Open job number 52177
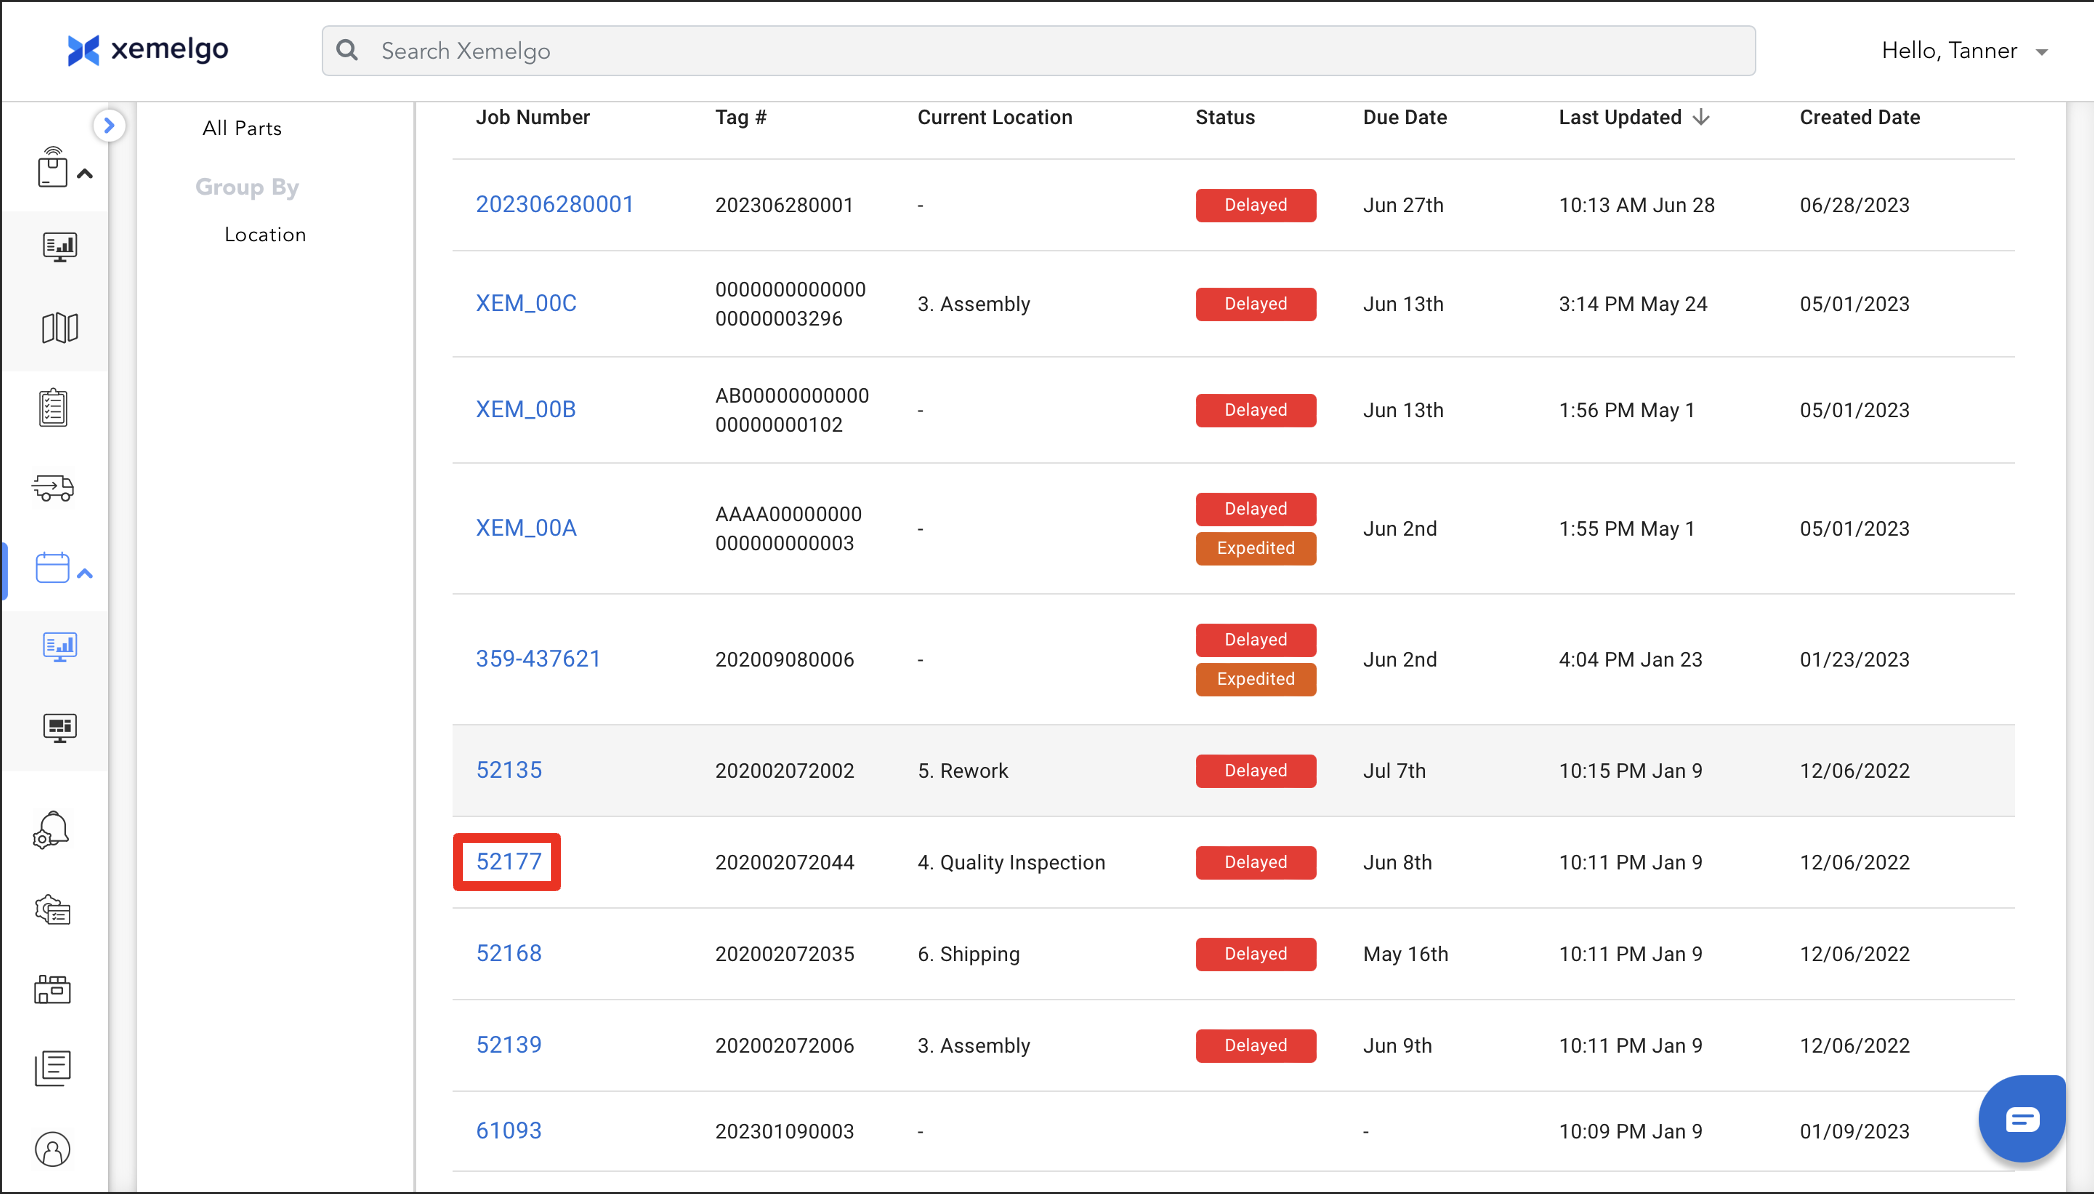The height and width of the screenshot is (1194, 2094). [508, 862]
